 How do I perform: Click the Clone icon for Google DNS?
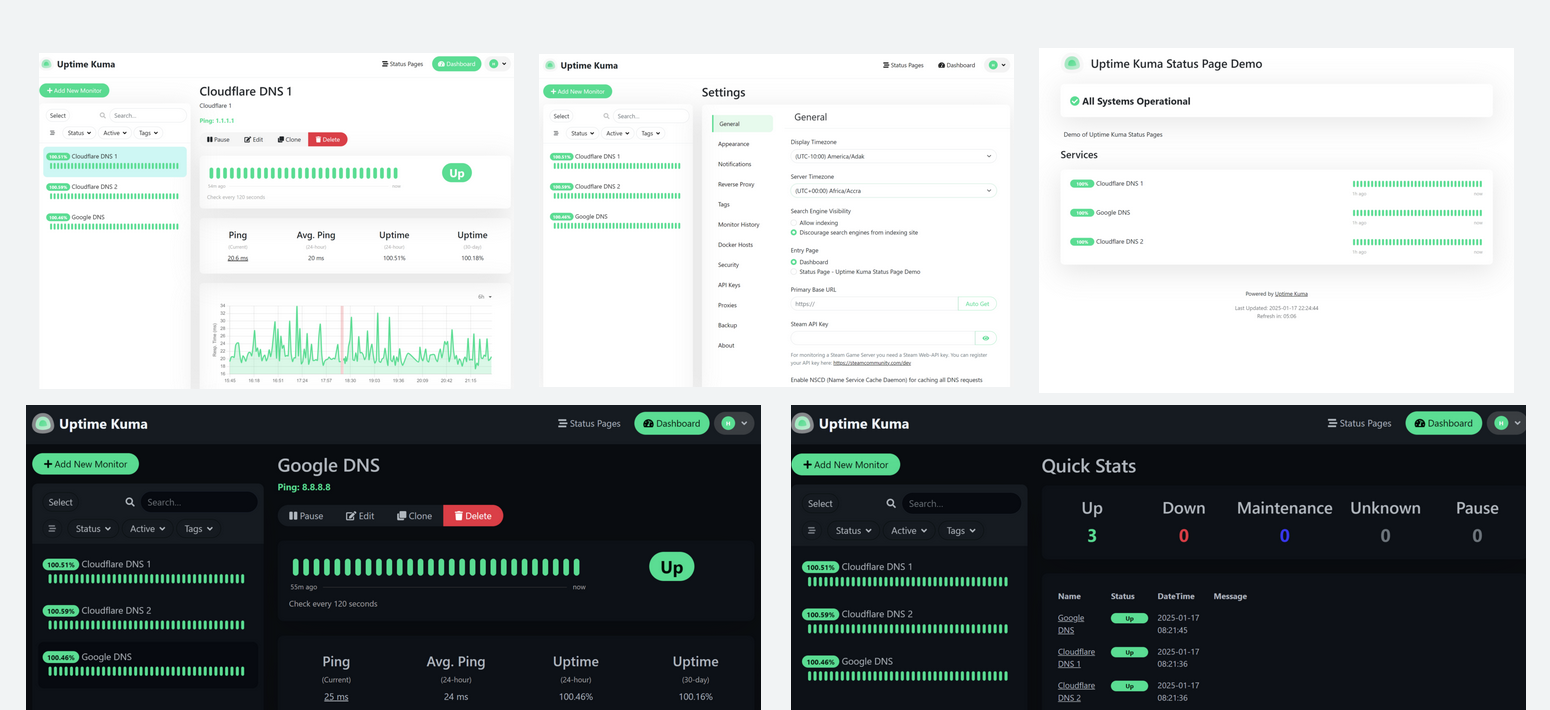pos(400,515)
